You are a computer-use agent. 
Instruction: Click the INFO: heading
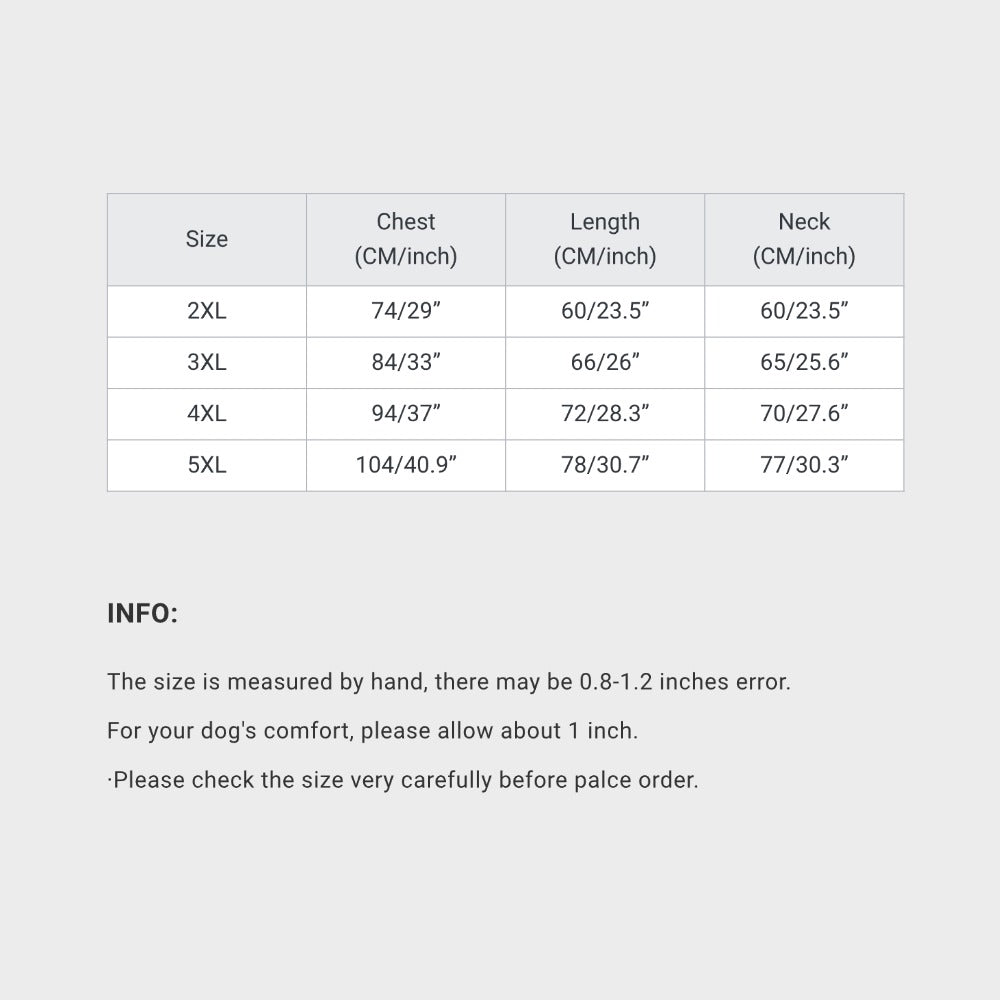click(x=142, y=614)
